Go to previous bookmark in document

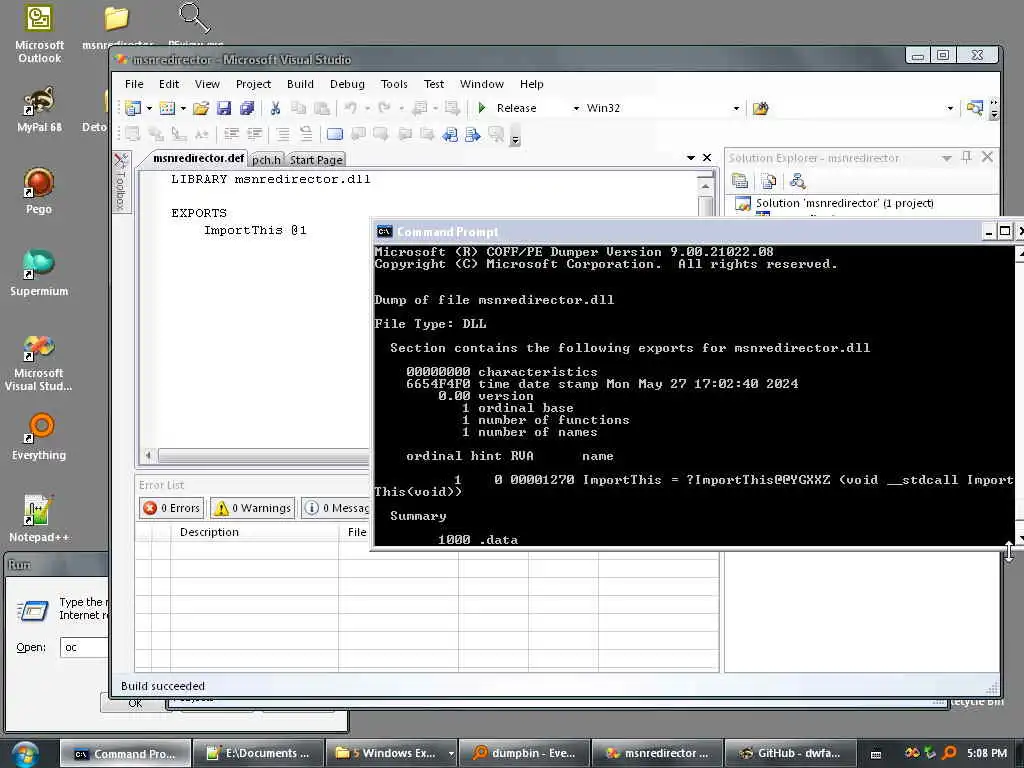[x=450, y=134]
